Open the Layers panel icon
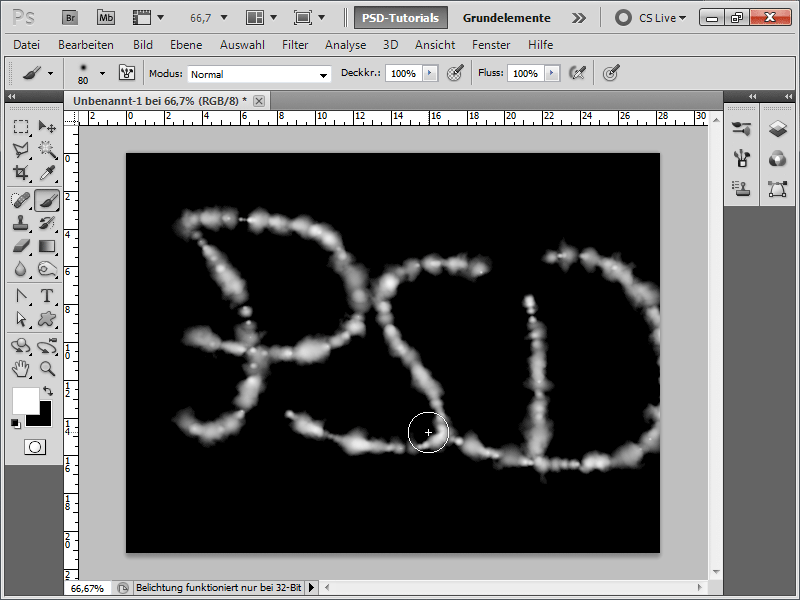Image resolution: width=800 pixels, height=600 pixels. pos(778,129)
